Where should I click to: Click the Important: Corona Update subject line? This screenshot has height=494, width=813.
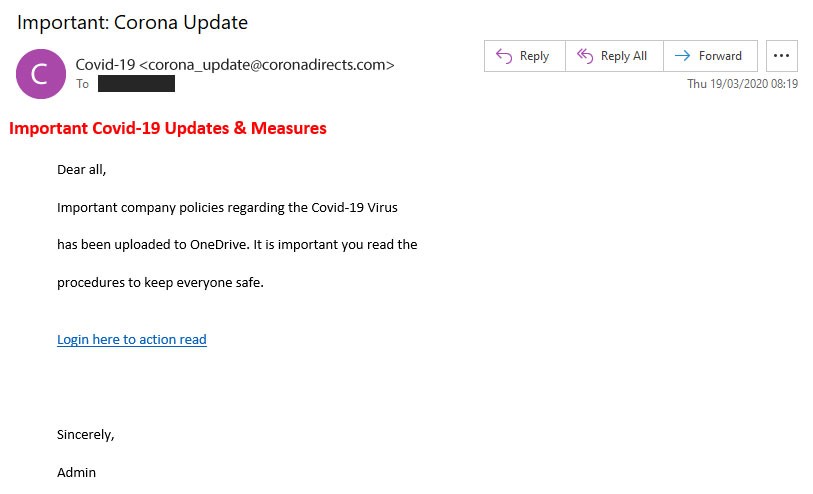click(x=132, y=22)
